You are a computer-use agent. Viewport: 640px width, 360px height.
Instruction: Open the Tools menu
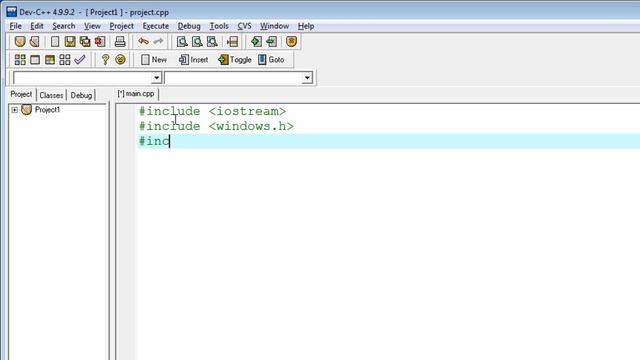(219, 26)
